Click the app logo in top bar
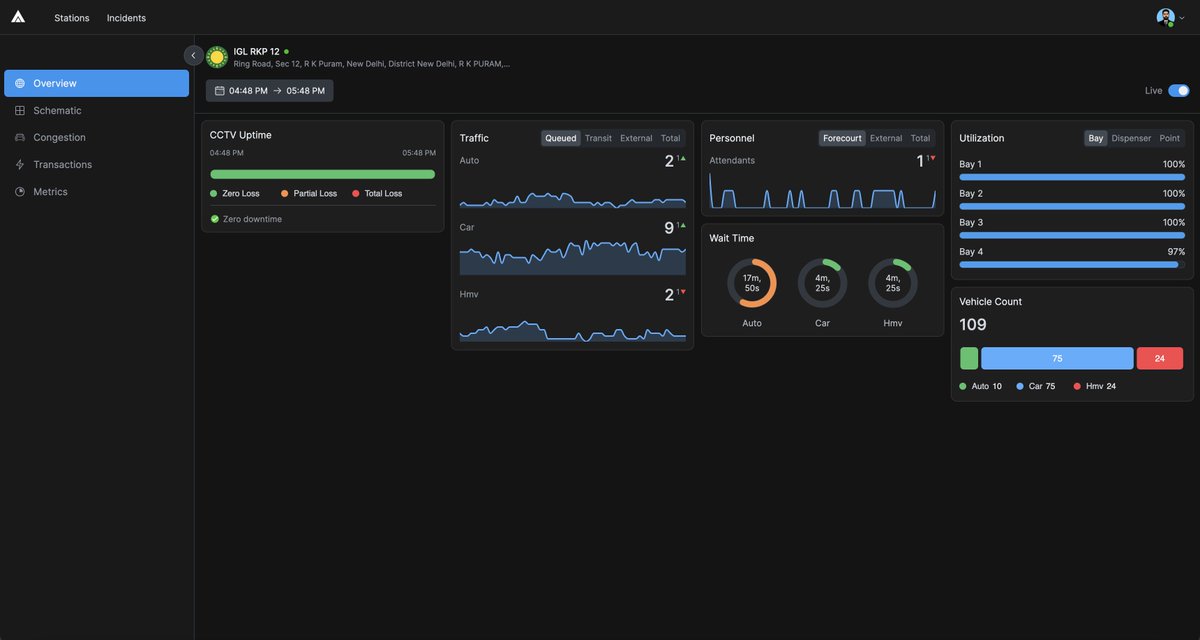 [x=18, y=17]
